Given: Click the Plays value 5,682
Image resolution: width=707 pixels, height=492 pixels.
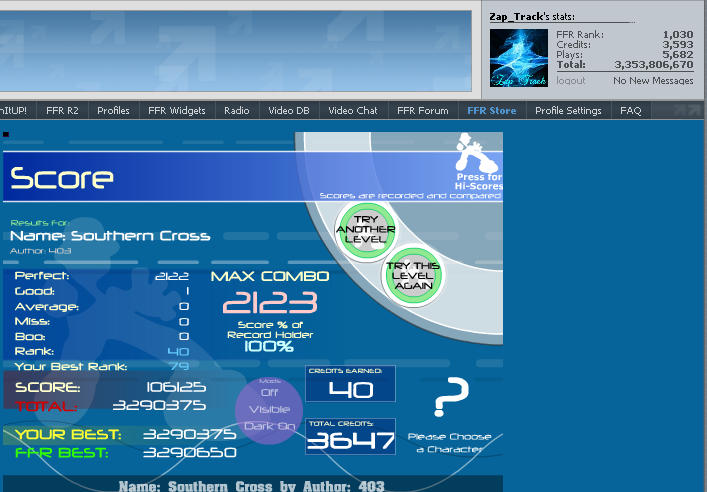Looking at the screenshot, I should (678, 55).
